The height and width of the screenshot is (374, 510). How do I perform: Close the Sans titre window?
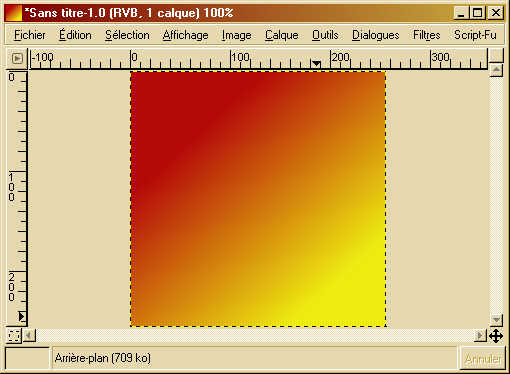pyautogui.click(x=496, y=13)
